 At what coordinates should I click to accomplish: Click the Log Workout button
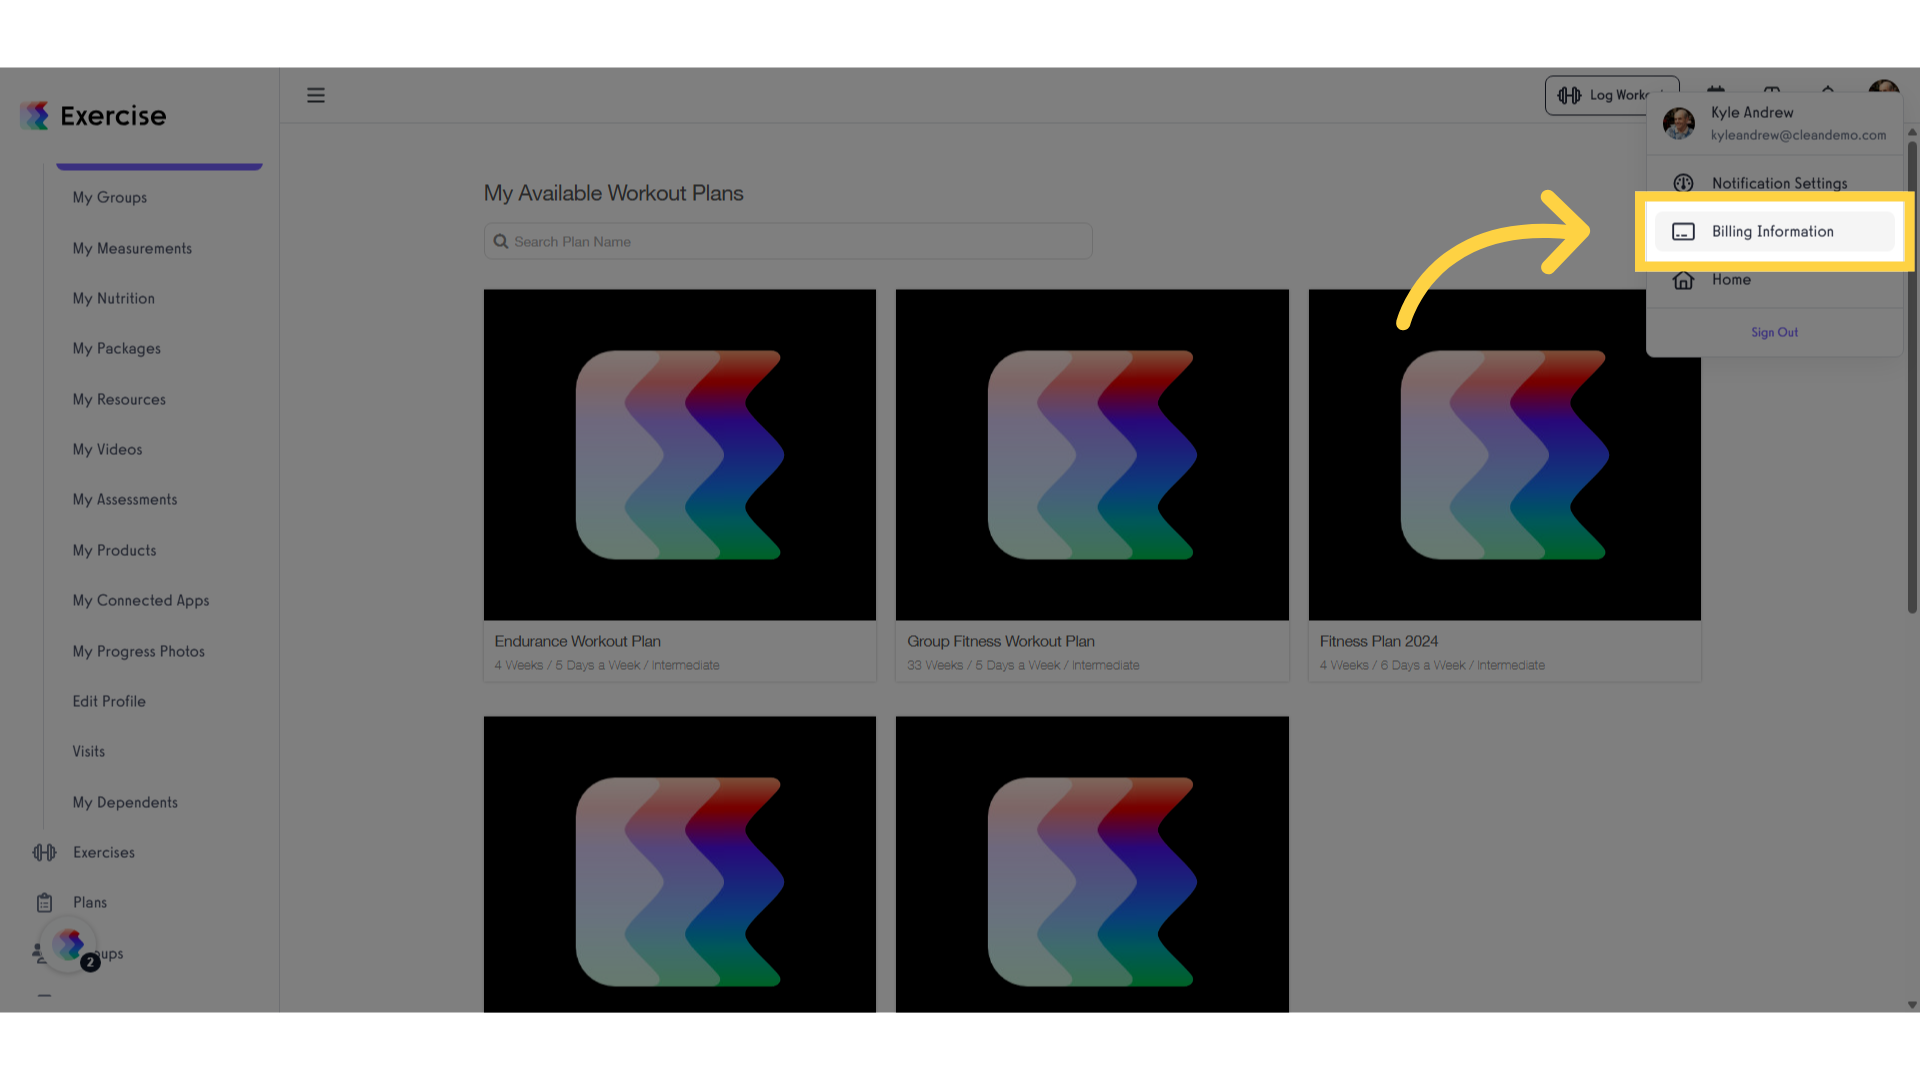coord(1612,95)
